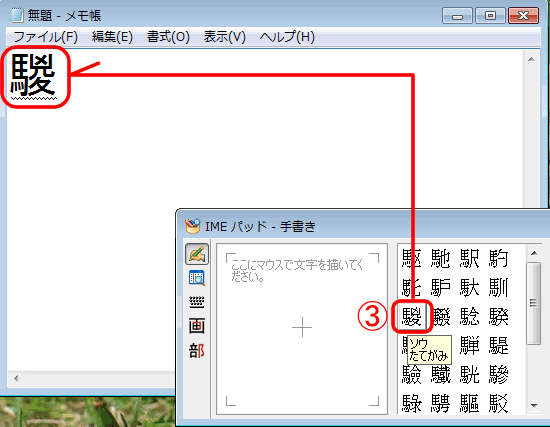
Task: Open the 表示(V) menu
Action: [224, 37]
